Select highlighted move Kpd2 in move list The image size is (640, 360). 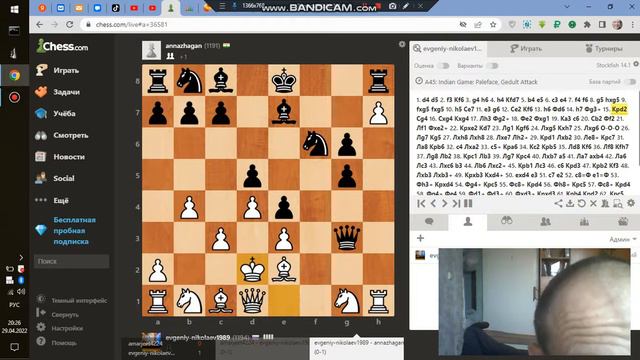(619, 109)
